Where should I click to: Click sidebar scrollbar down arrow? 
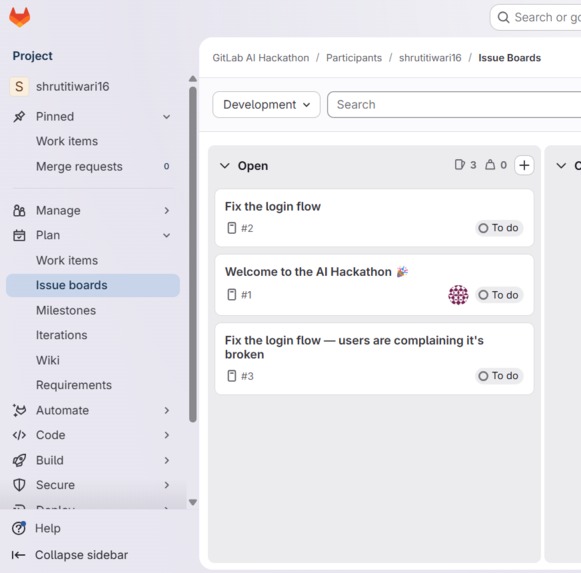click(193, 502)
